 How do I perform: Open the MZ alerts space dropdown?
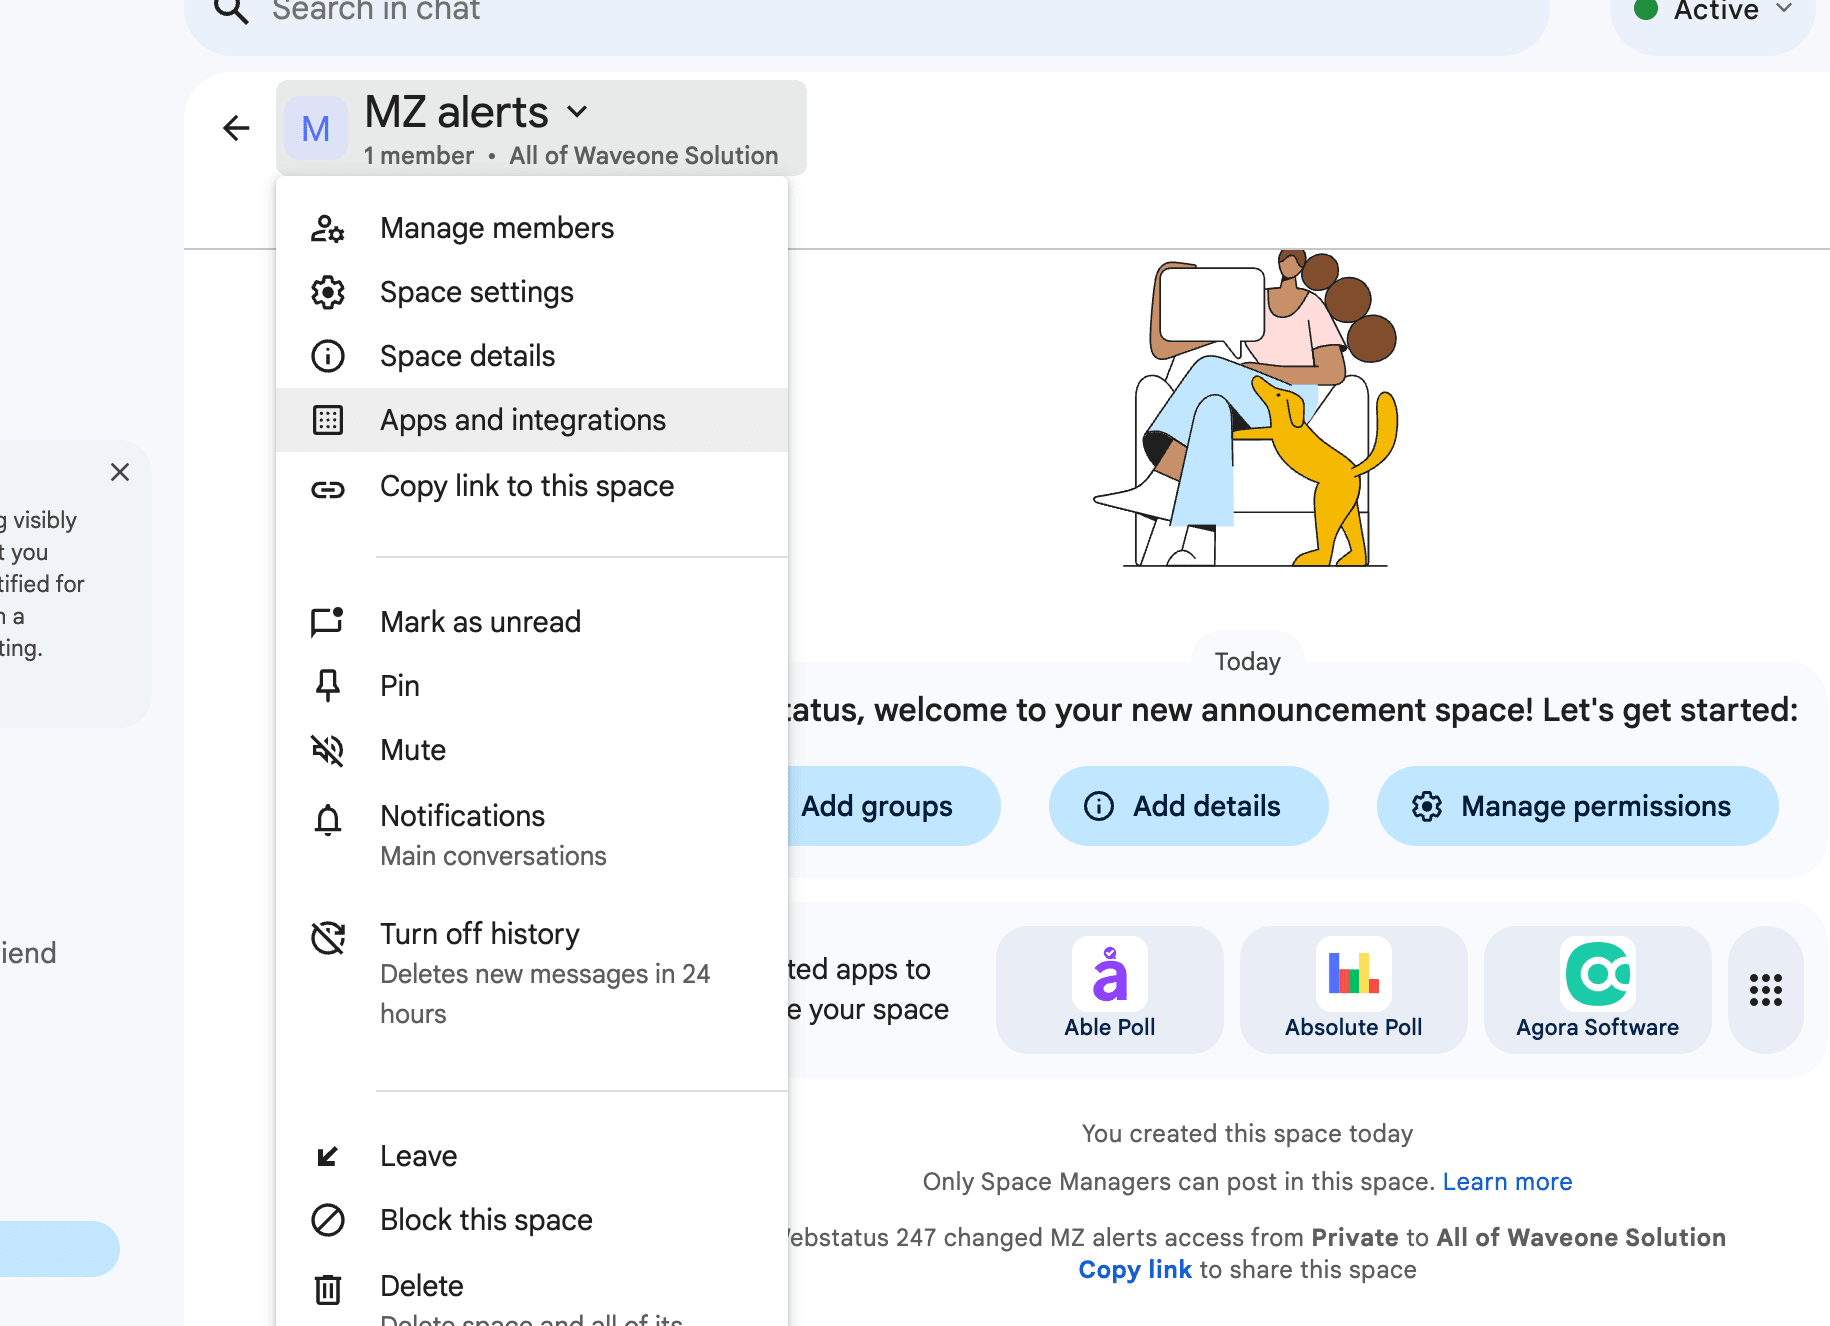577,112
